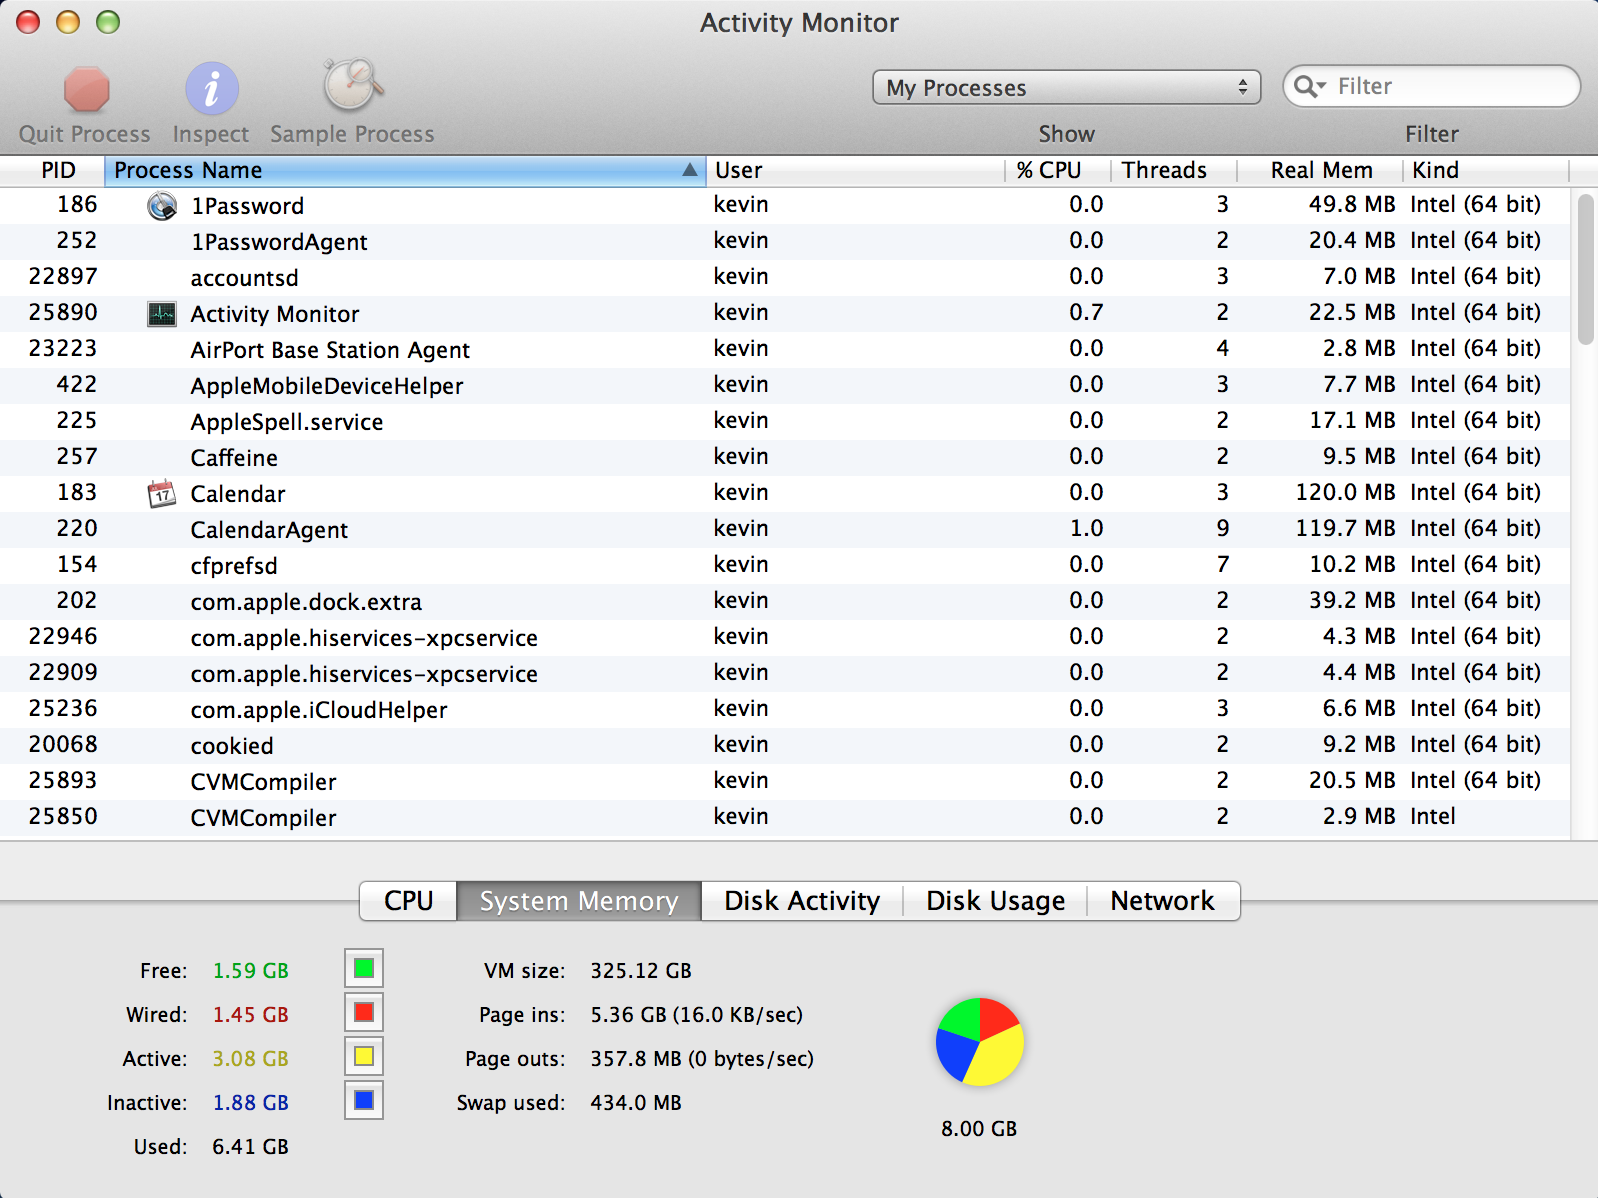Select the cookied process row
This screenshot has height=1198, width=1598.
click(785, 746)
